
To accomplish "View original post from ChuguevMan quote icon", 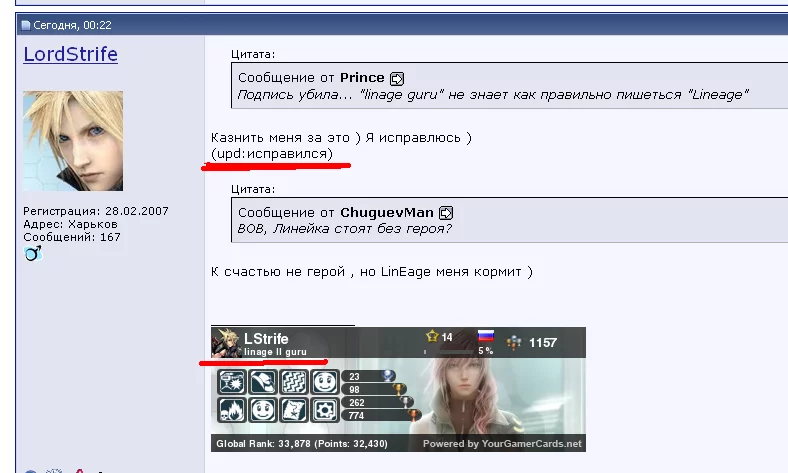I will 446,213.
